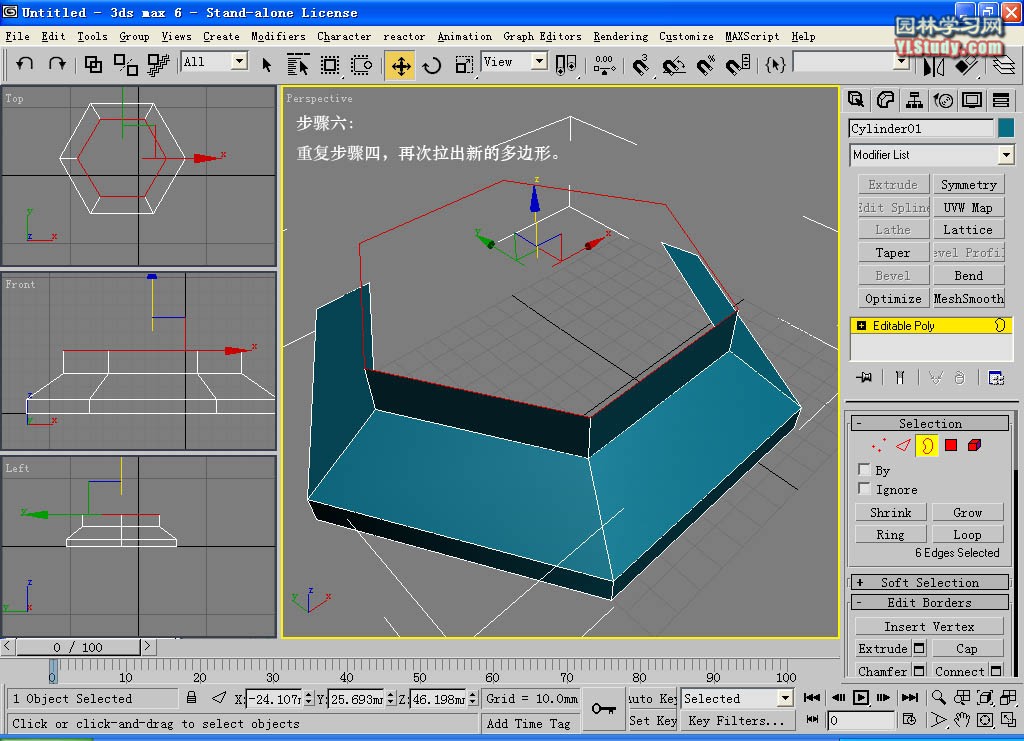Click the MeshSmooth modifier button

968,298
